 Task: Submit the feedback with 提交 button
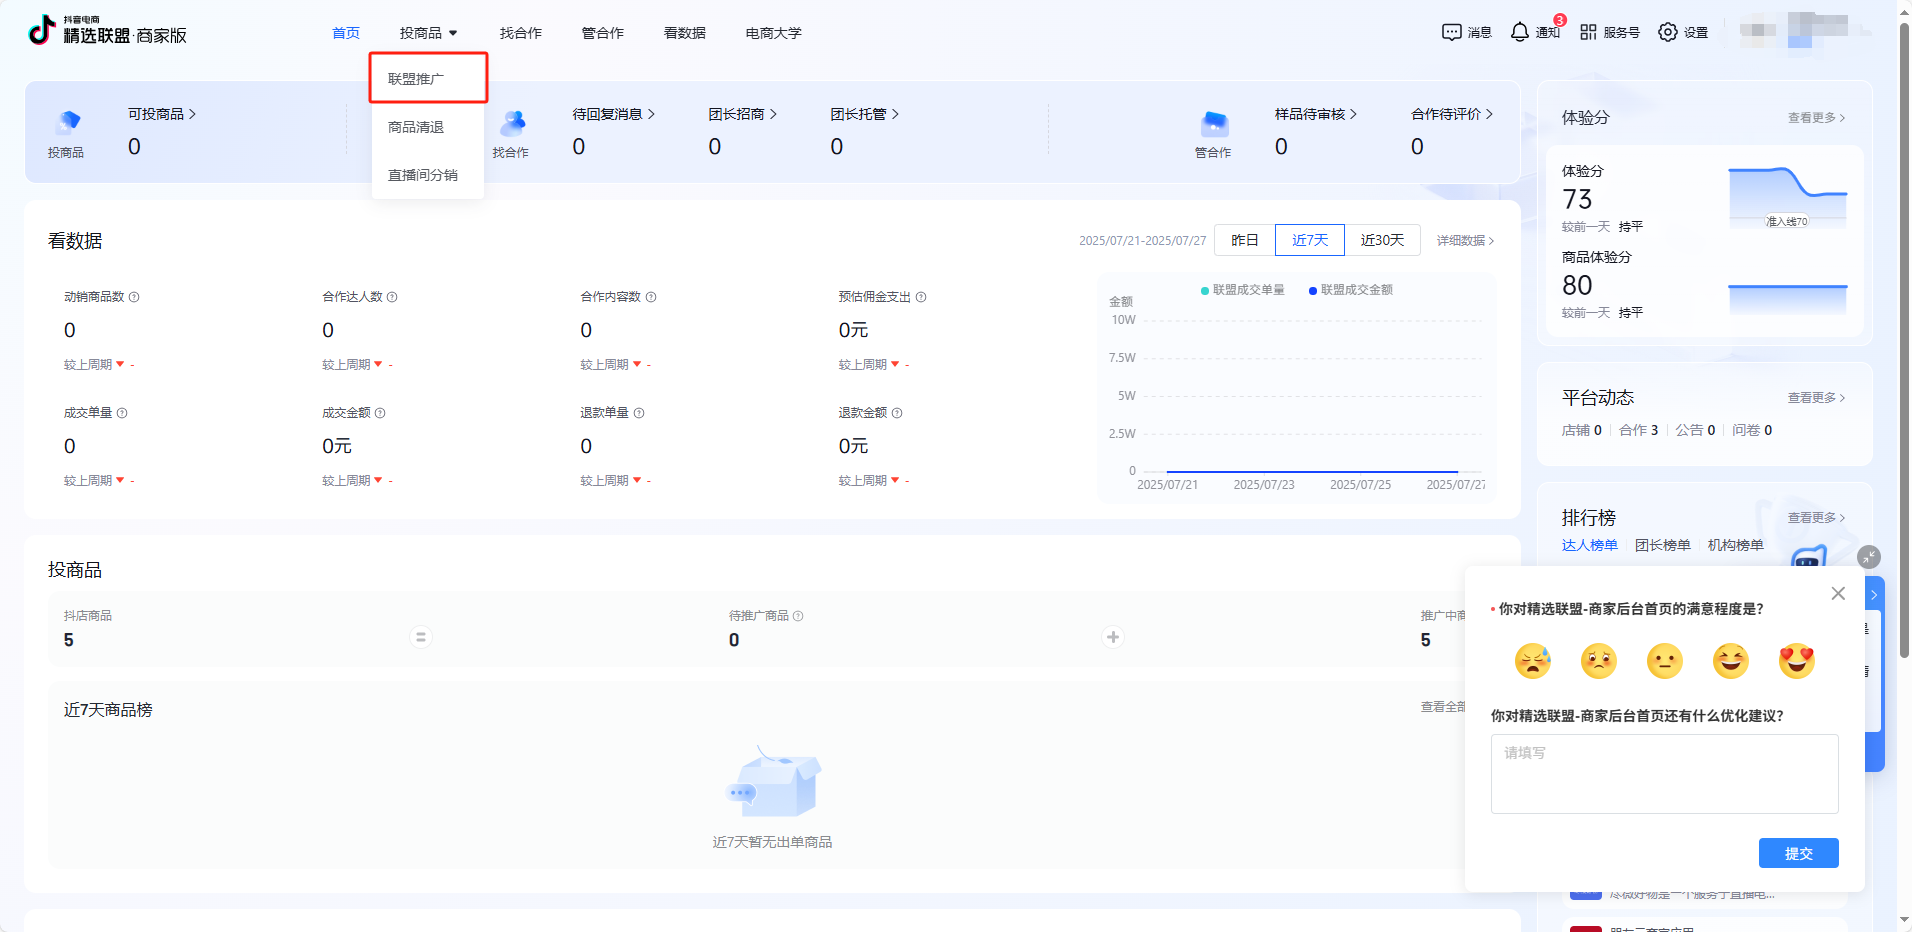tap(1798, 853)
